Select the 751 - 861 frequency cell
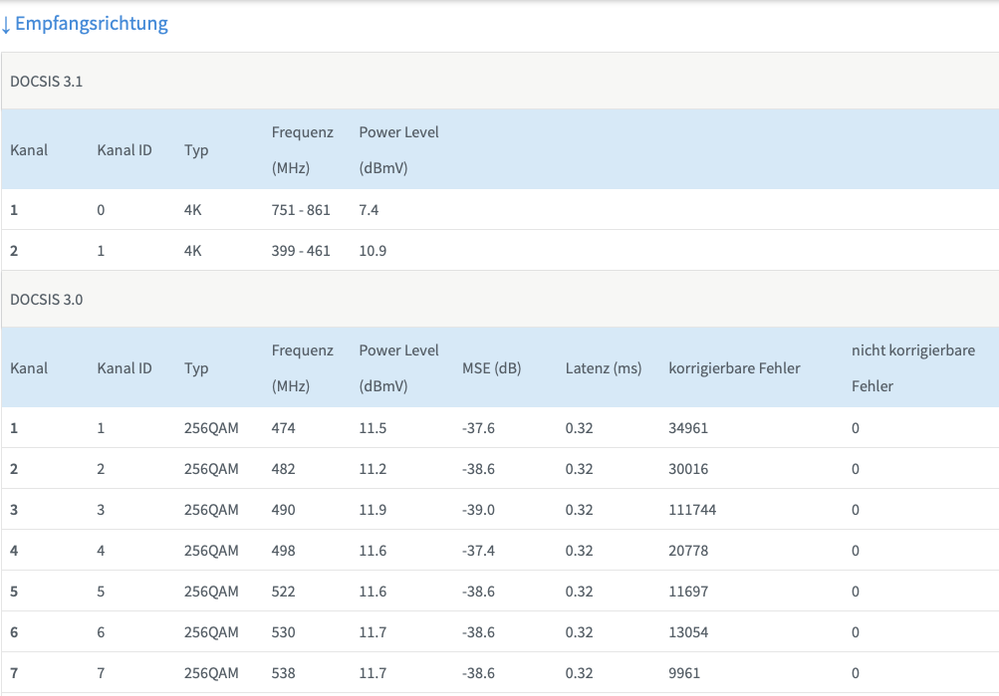 300,210
